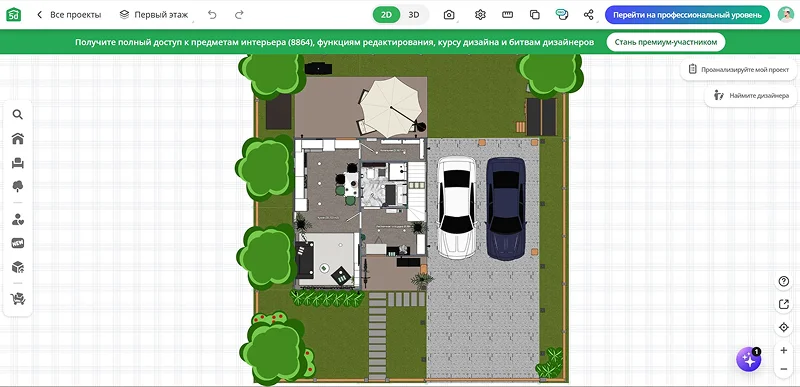Select the patio umbrella object

[391, 107]
